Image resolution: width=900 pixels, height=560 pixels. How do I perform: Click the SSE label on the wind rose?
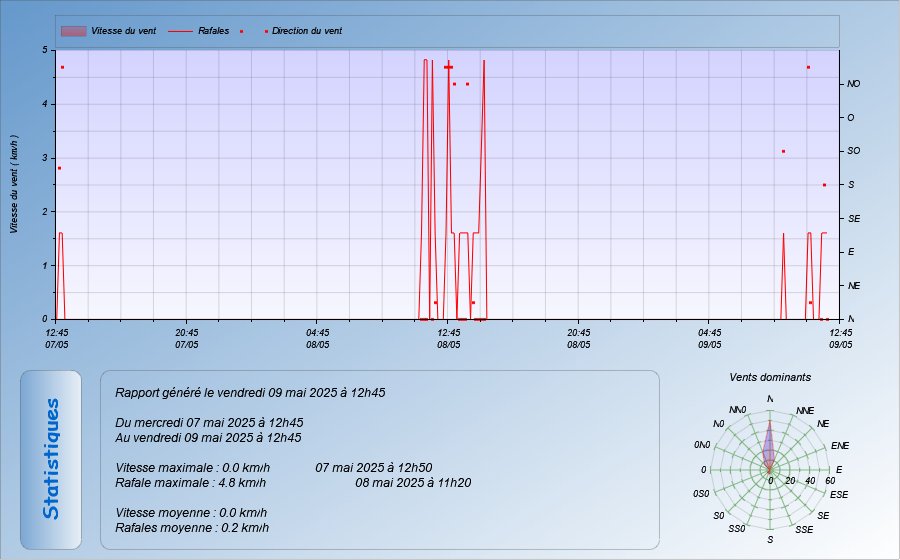tap(804, 530)
